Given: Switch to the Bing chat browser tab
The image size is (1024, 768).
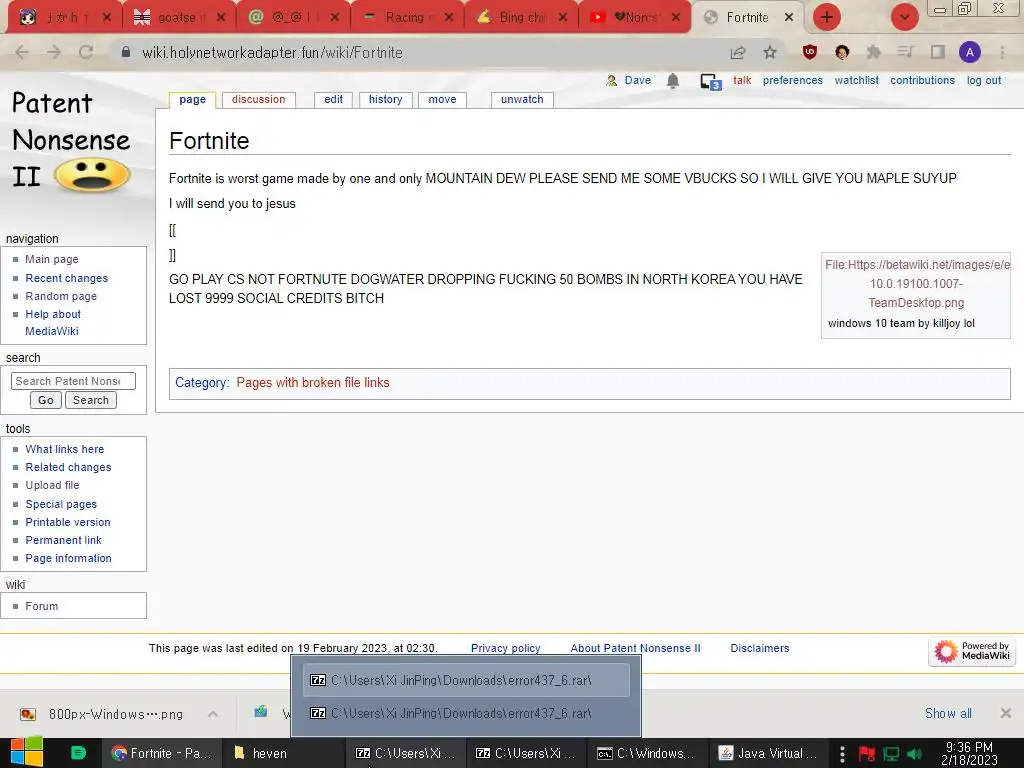Looking at the screenshot, I should 521,17.
